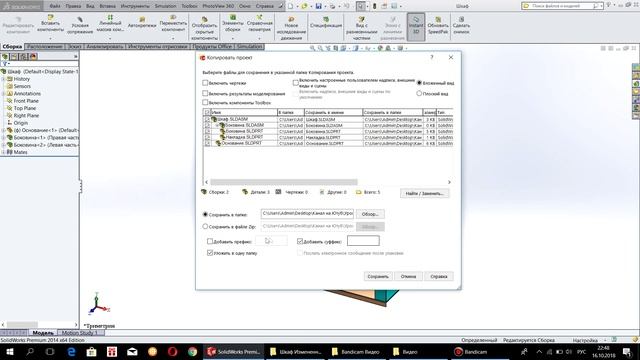640x360 pixels.
Task: Click horizontal scrollbar in file list
Action: coord(284,182)
